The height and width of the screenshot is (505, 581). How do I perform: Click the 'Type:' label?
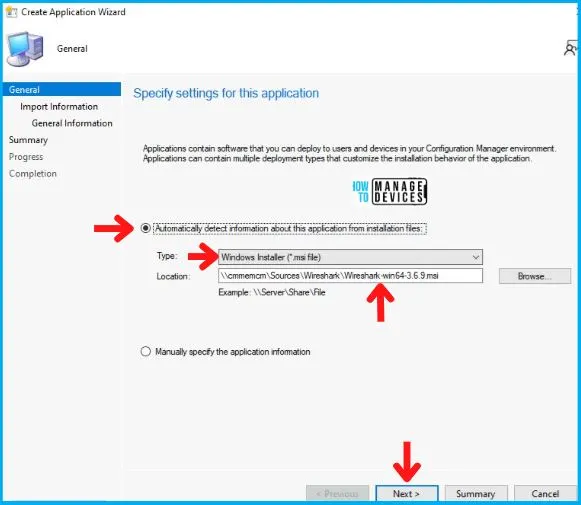tap(167, 256)
